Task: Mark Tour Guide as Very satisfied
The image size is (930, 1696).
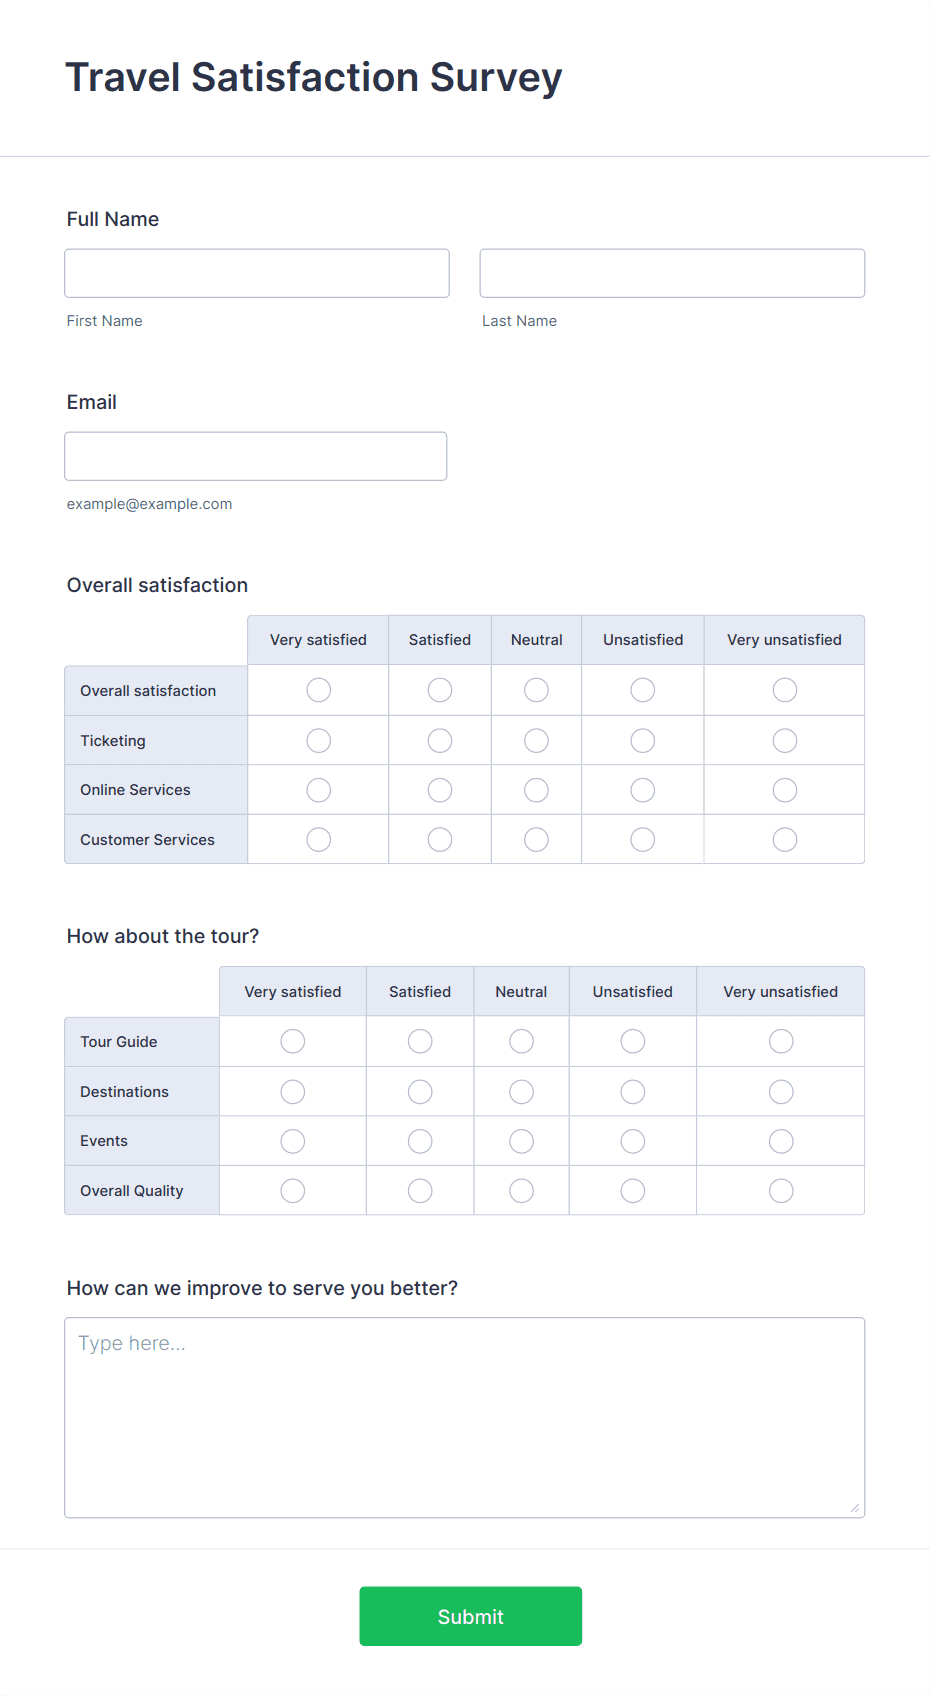Action: (x=292, y=1041)
